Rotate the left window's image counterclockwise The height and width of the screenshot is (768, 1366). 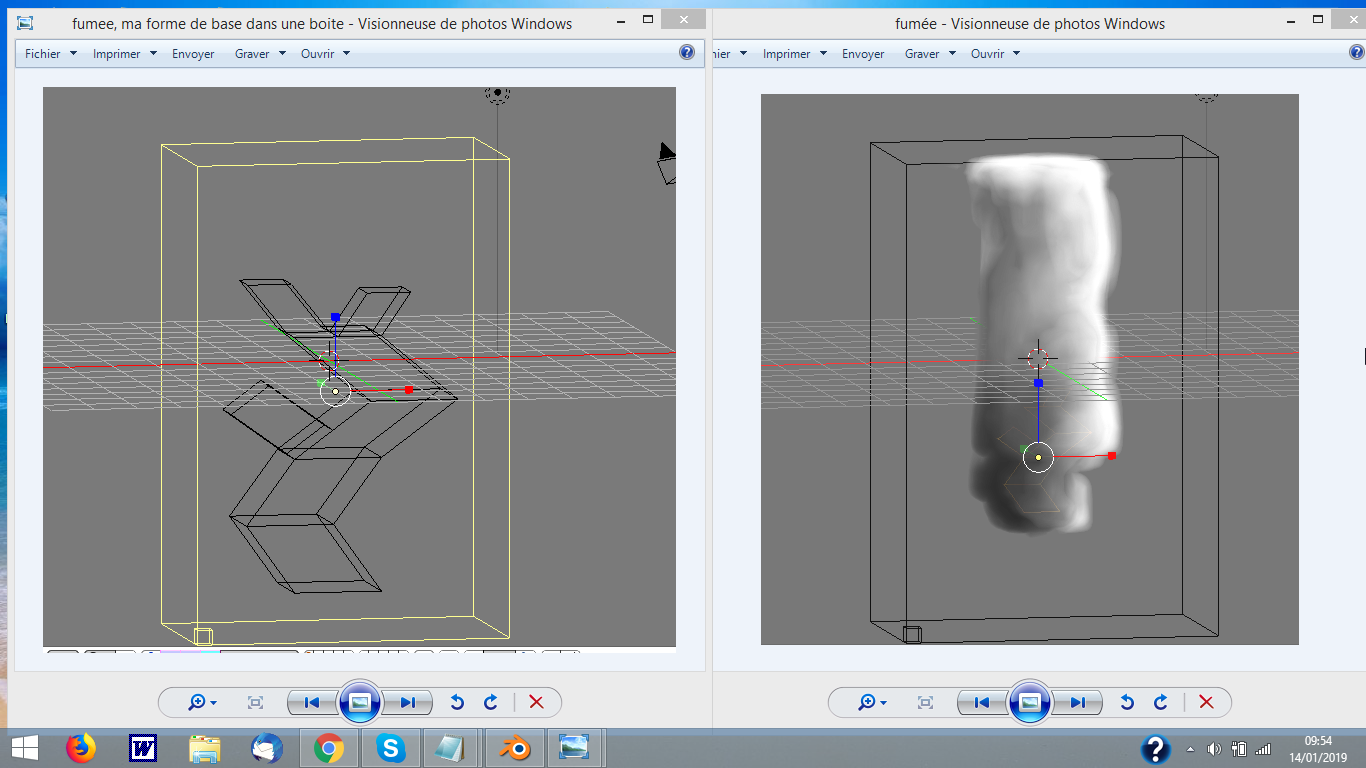(x=457, y=702)
